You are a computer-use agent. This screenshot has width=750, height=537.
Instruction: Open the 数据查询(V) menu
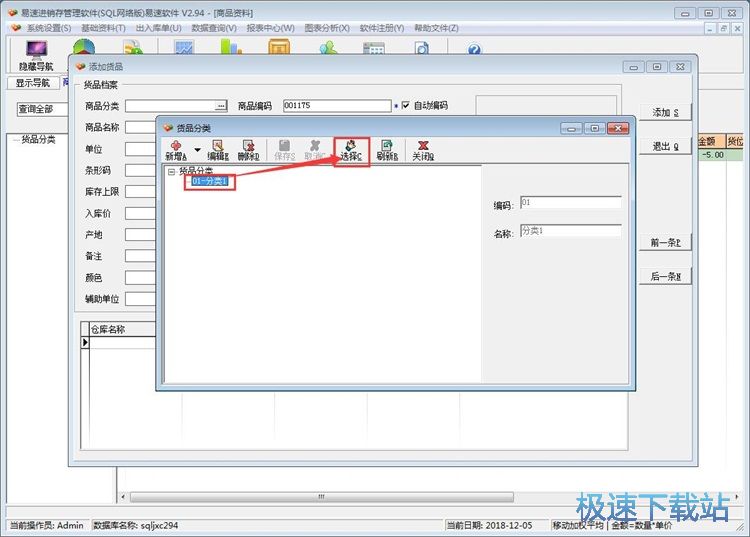214,28
